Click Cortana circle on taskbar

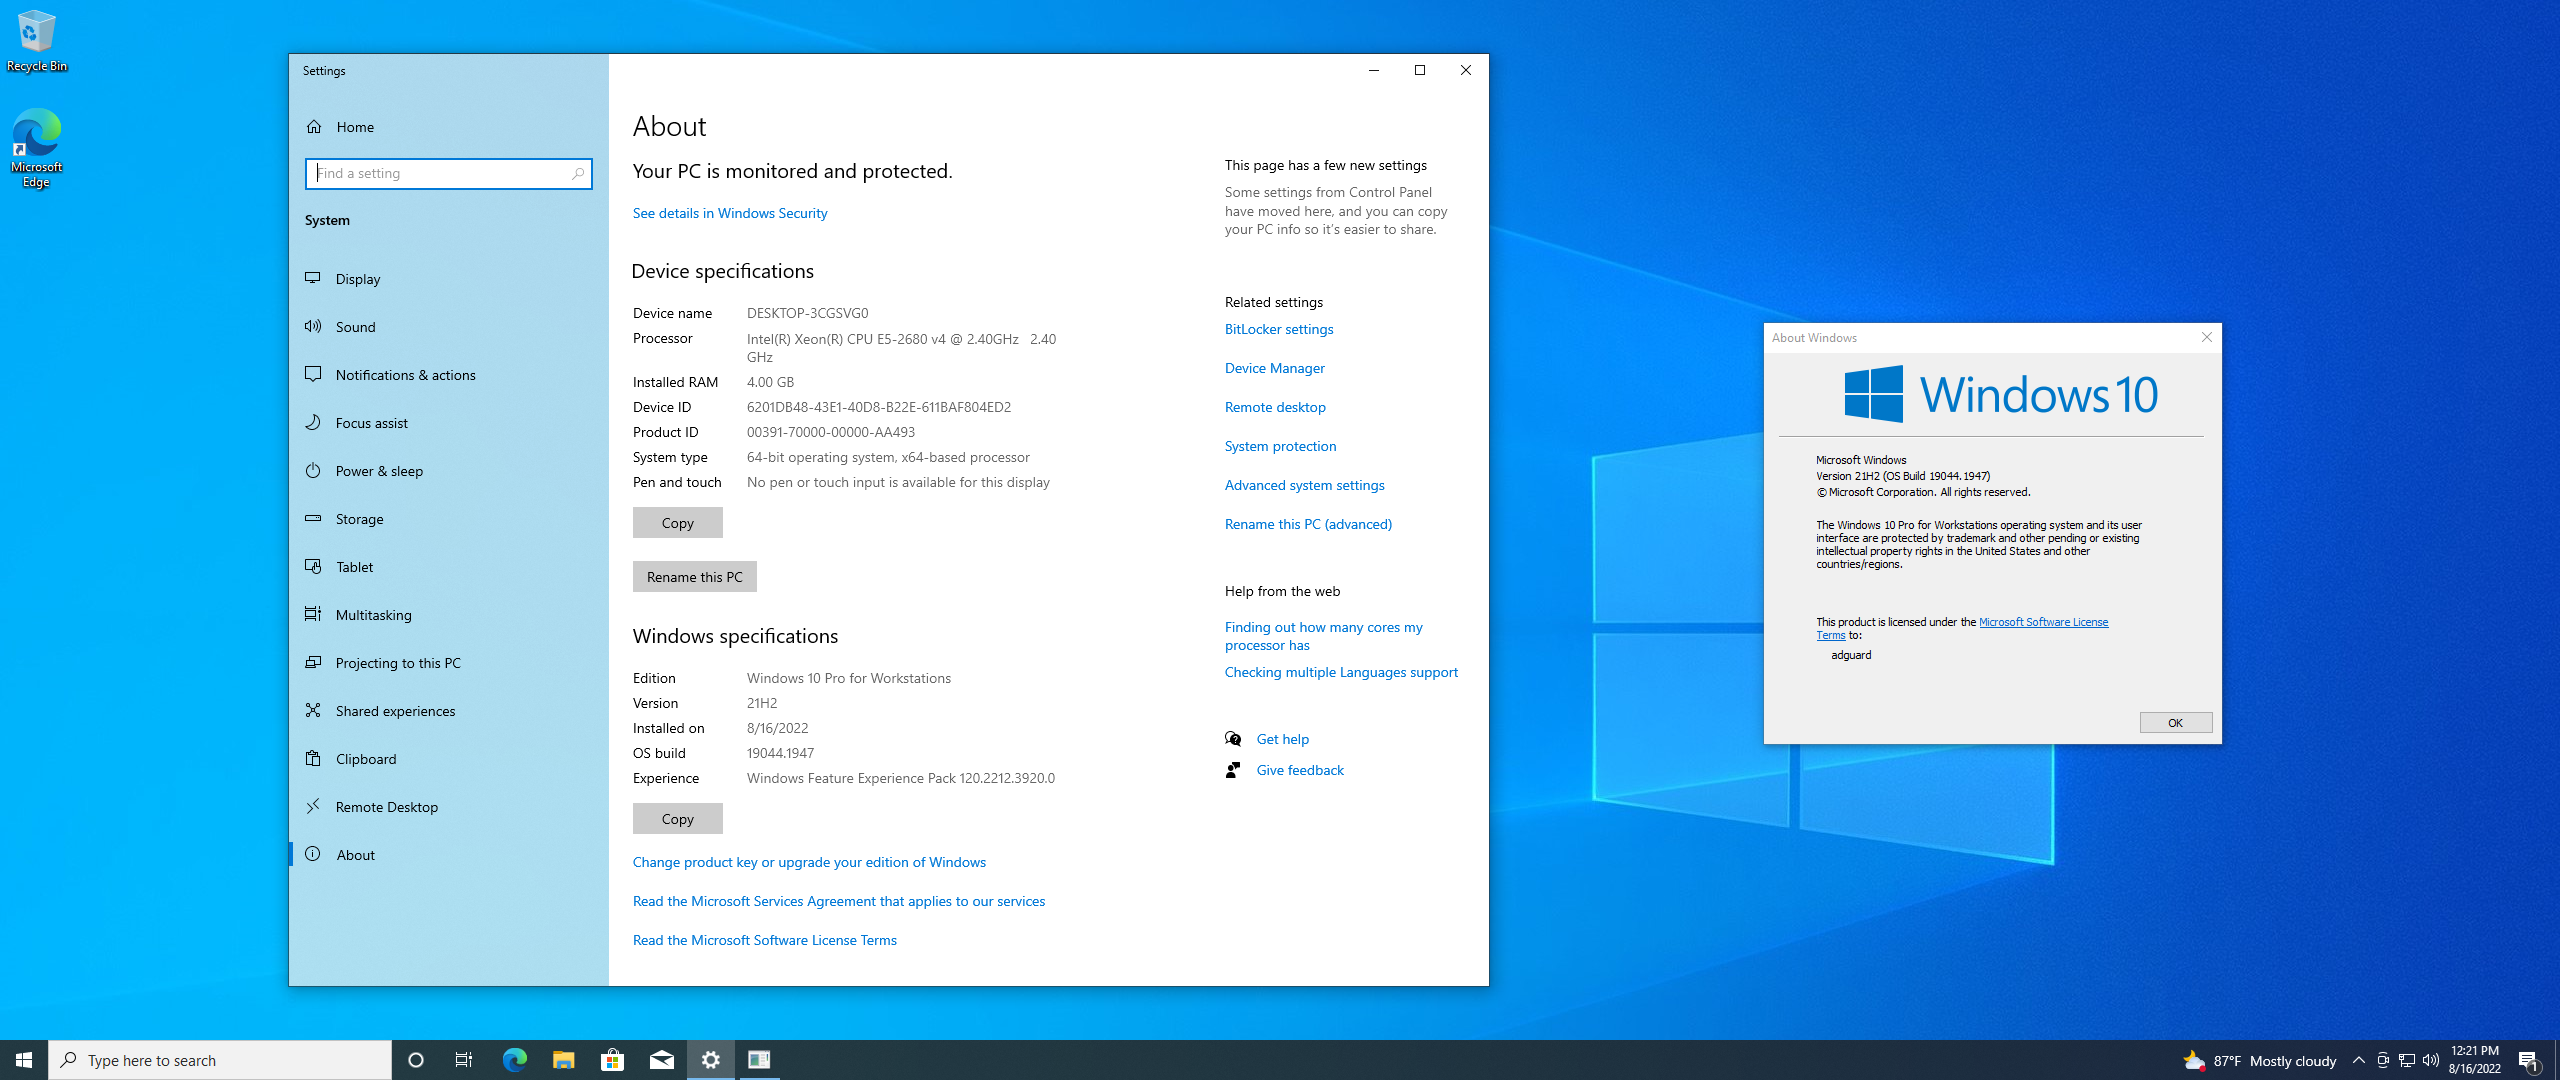(416, 1060)
